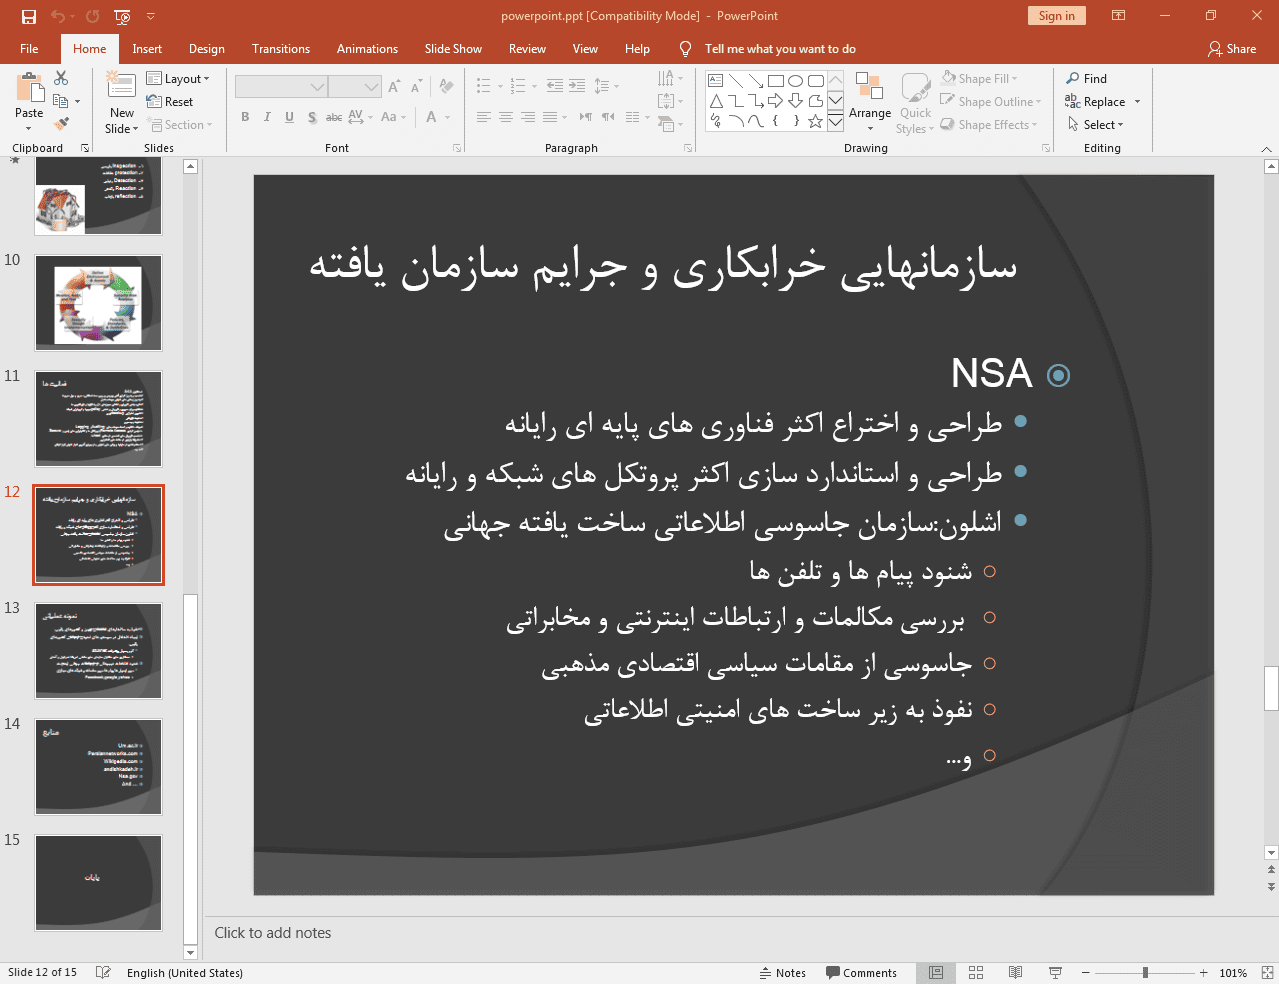Click Start From Beginning in the quick access toolbar
Image resolution: width=1279 pixels, height=984 pixels.
click(x=122, y=16)
